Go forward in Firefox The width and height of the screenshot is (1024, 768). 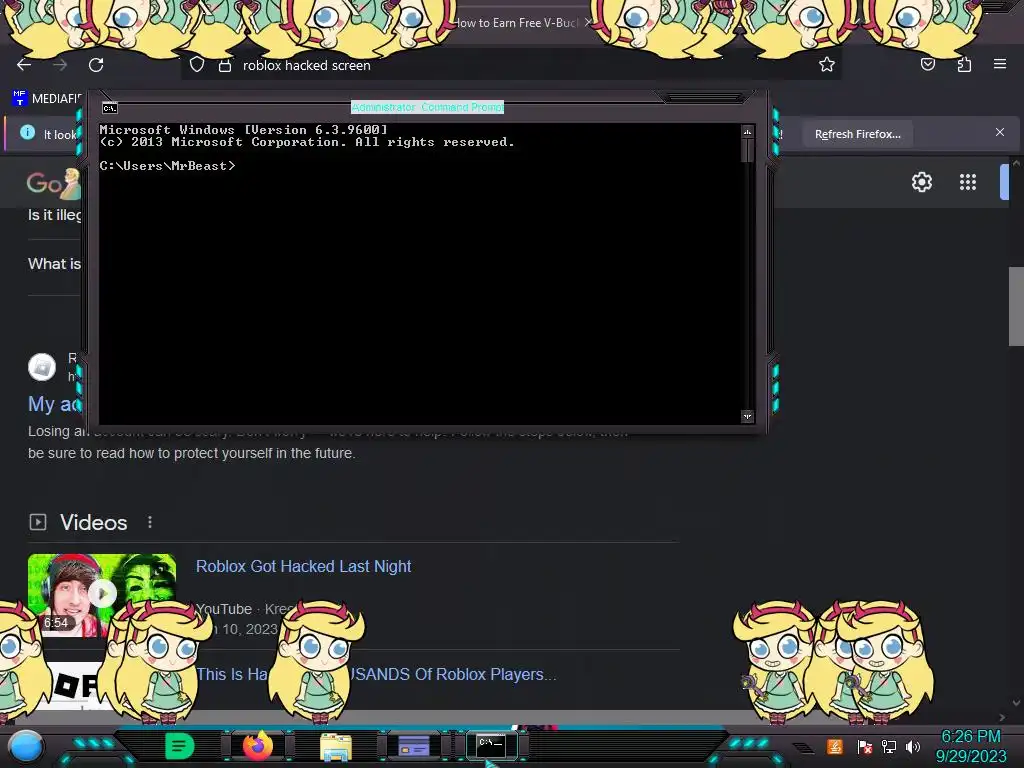[x=60, y=65]
